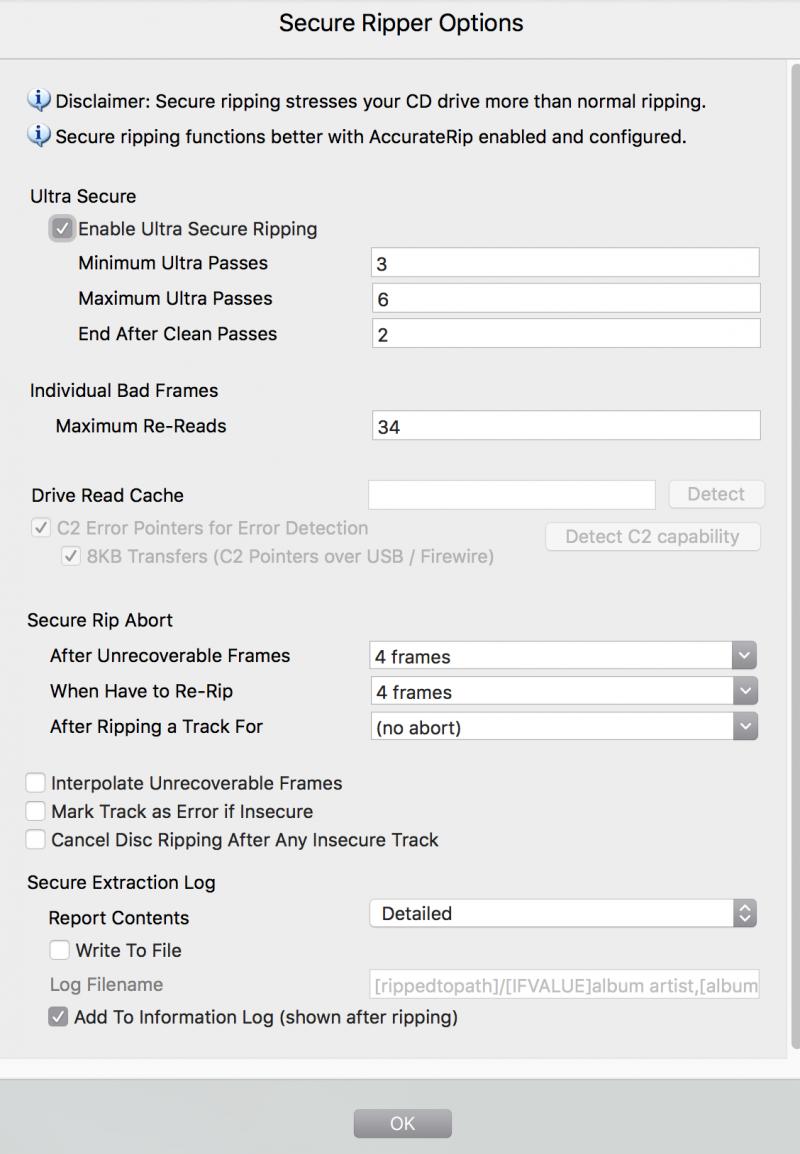
Task: Expand the When Have to Re-Rip dropdown
Action: point(562,692)
